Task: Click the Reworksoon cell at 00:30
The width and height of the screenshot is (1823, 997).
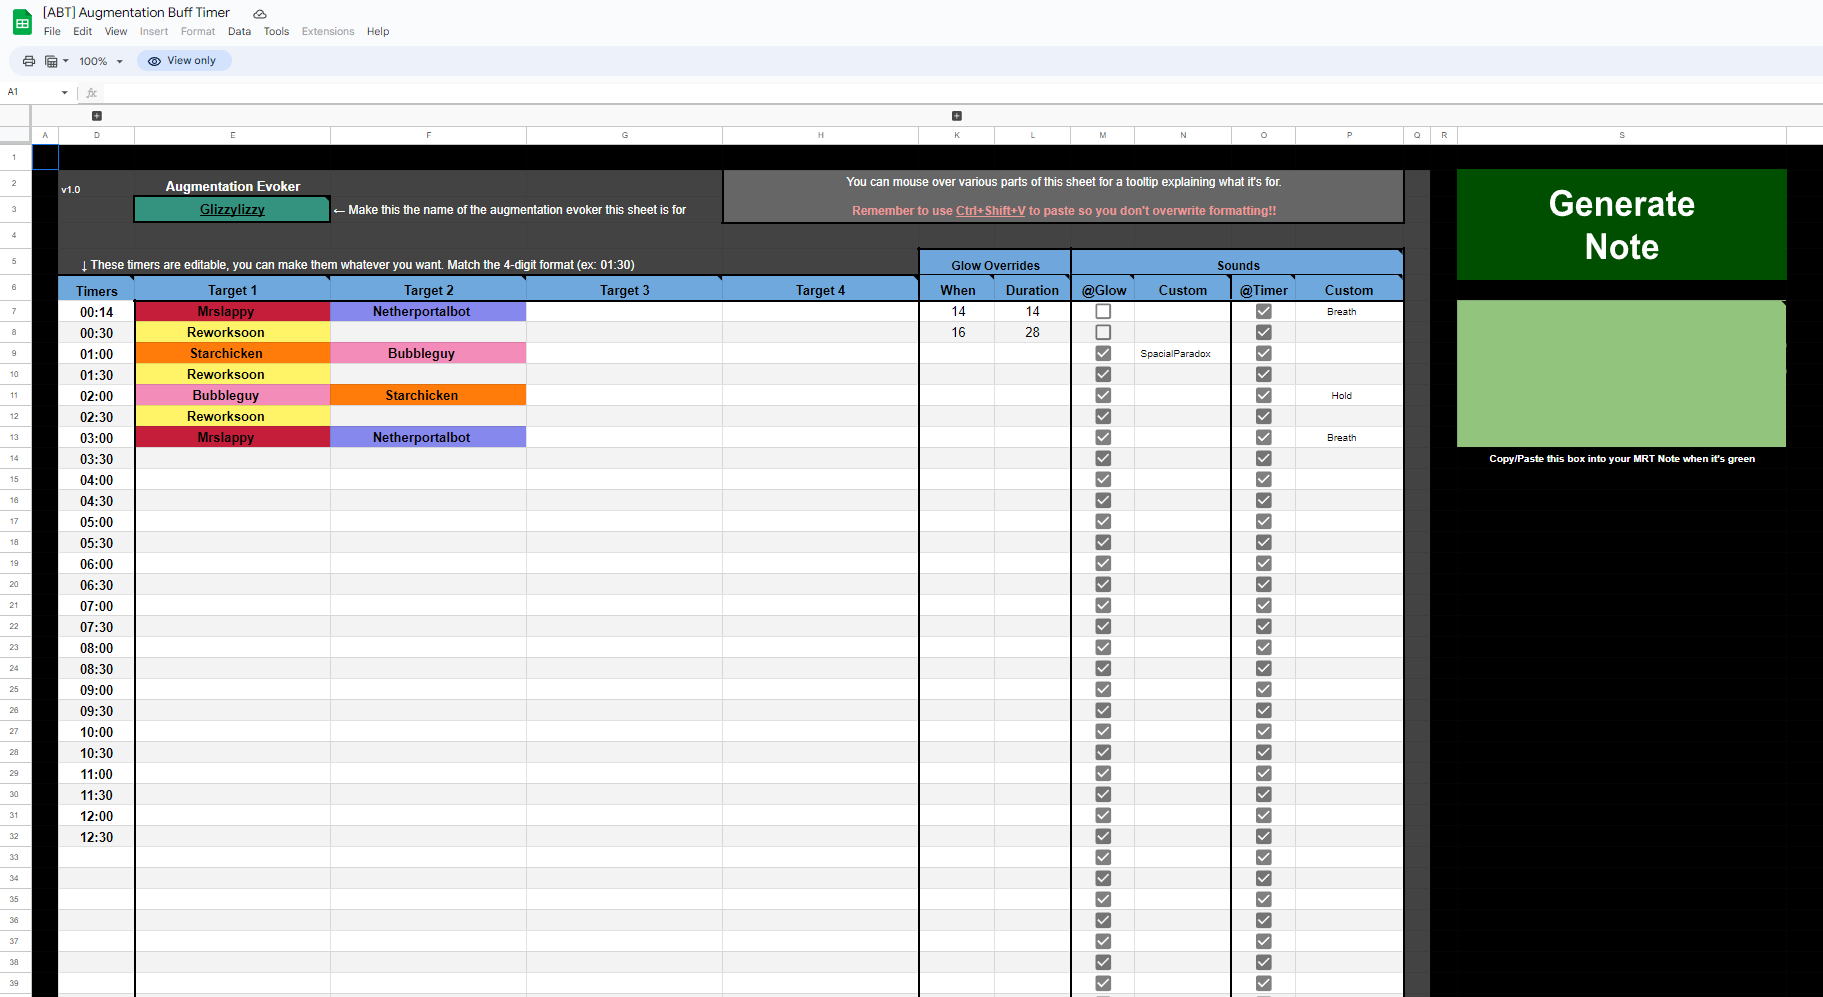Action: click(232, 332)
